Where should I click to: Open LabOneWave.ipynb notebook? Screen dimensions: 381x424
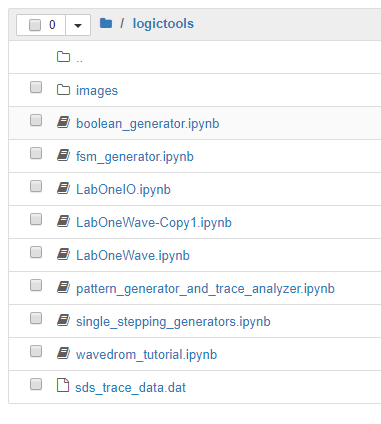[133, 256]
